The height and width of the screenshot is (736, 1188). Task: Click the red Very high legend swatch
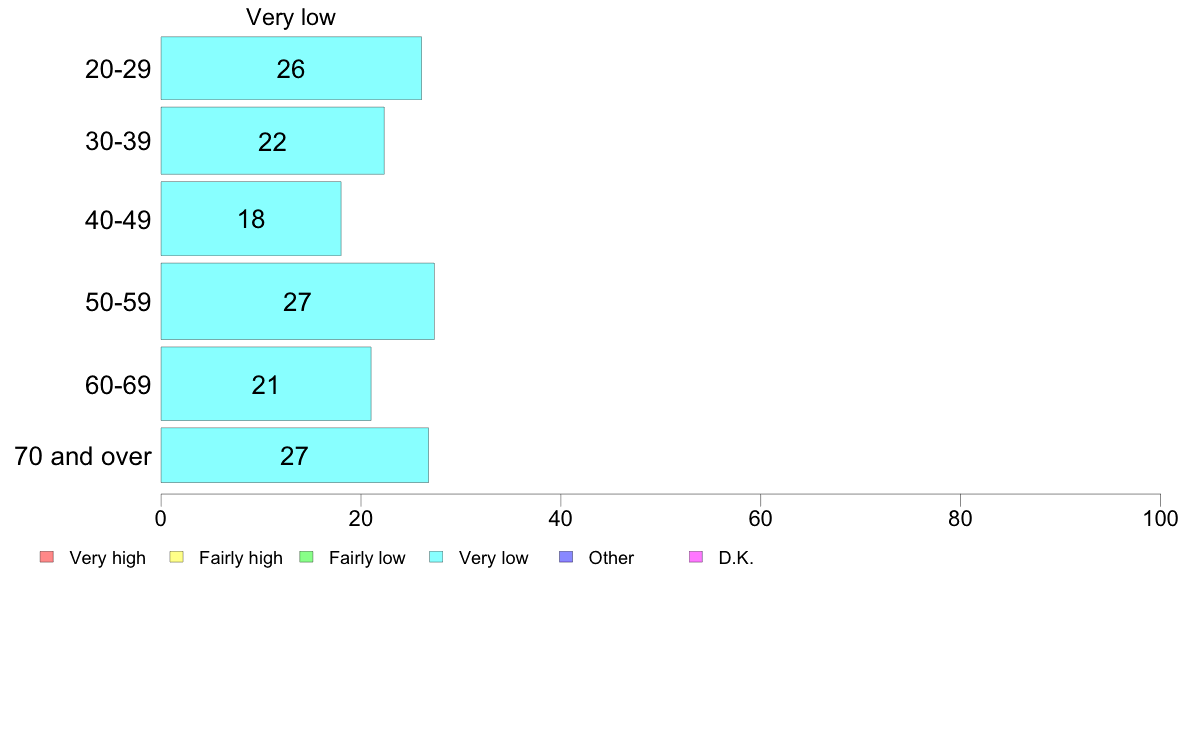point(47,557)
